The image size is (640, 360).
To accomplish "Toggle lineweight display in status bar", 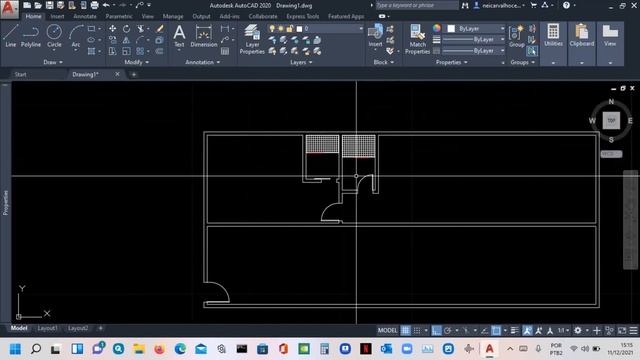I will (515, 330).
